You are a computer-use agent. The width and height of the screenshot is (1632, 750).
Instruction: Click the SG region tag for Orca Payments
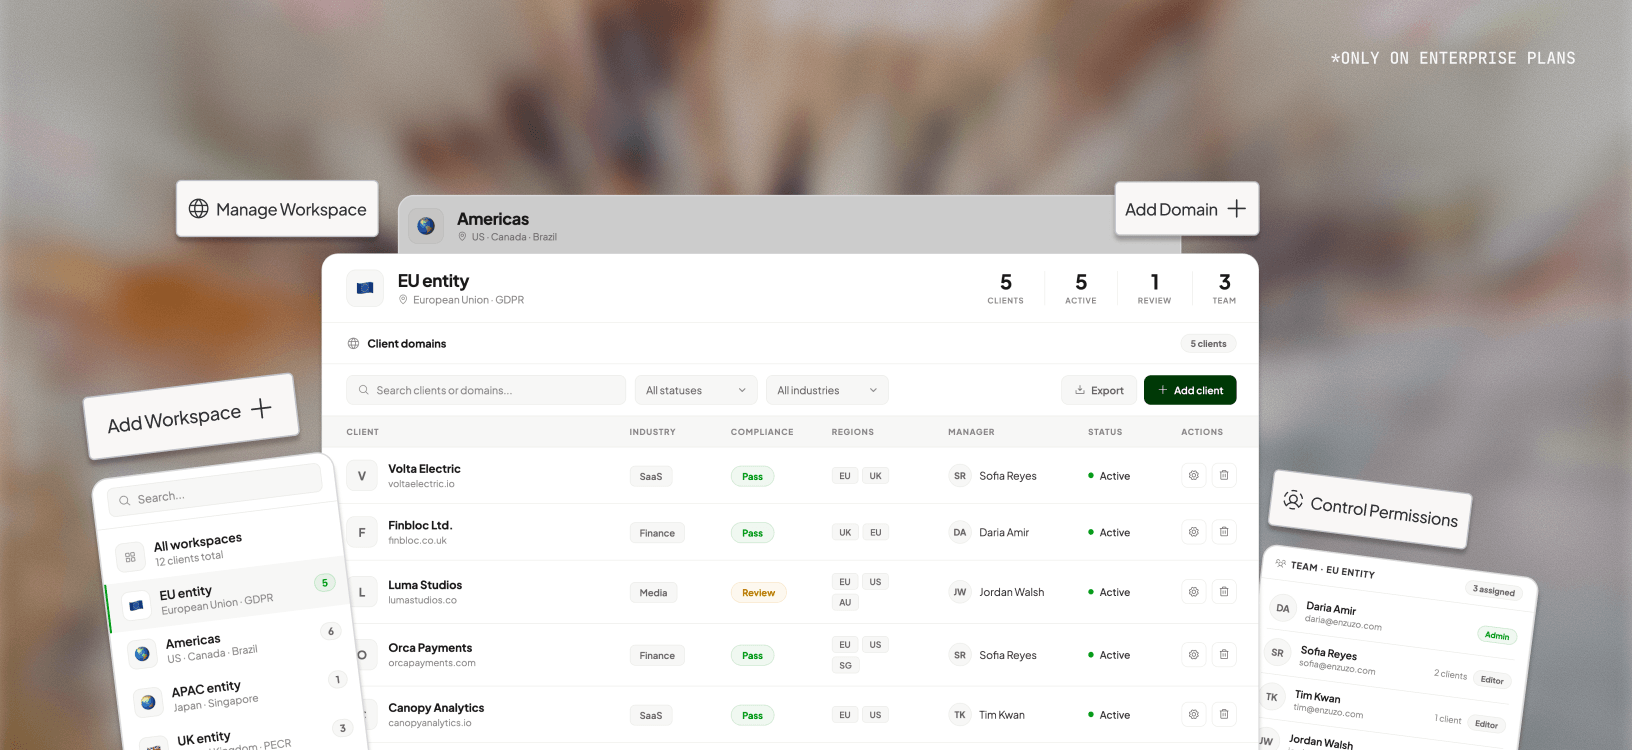[x=845, y=665]
